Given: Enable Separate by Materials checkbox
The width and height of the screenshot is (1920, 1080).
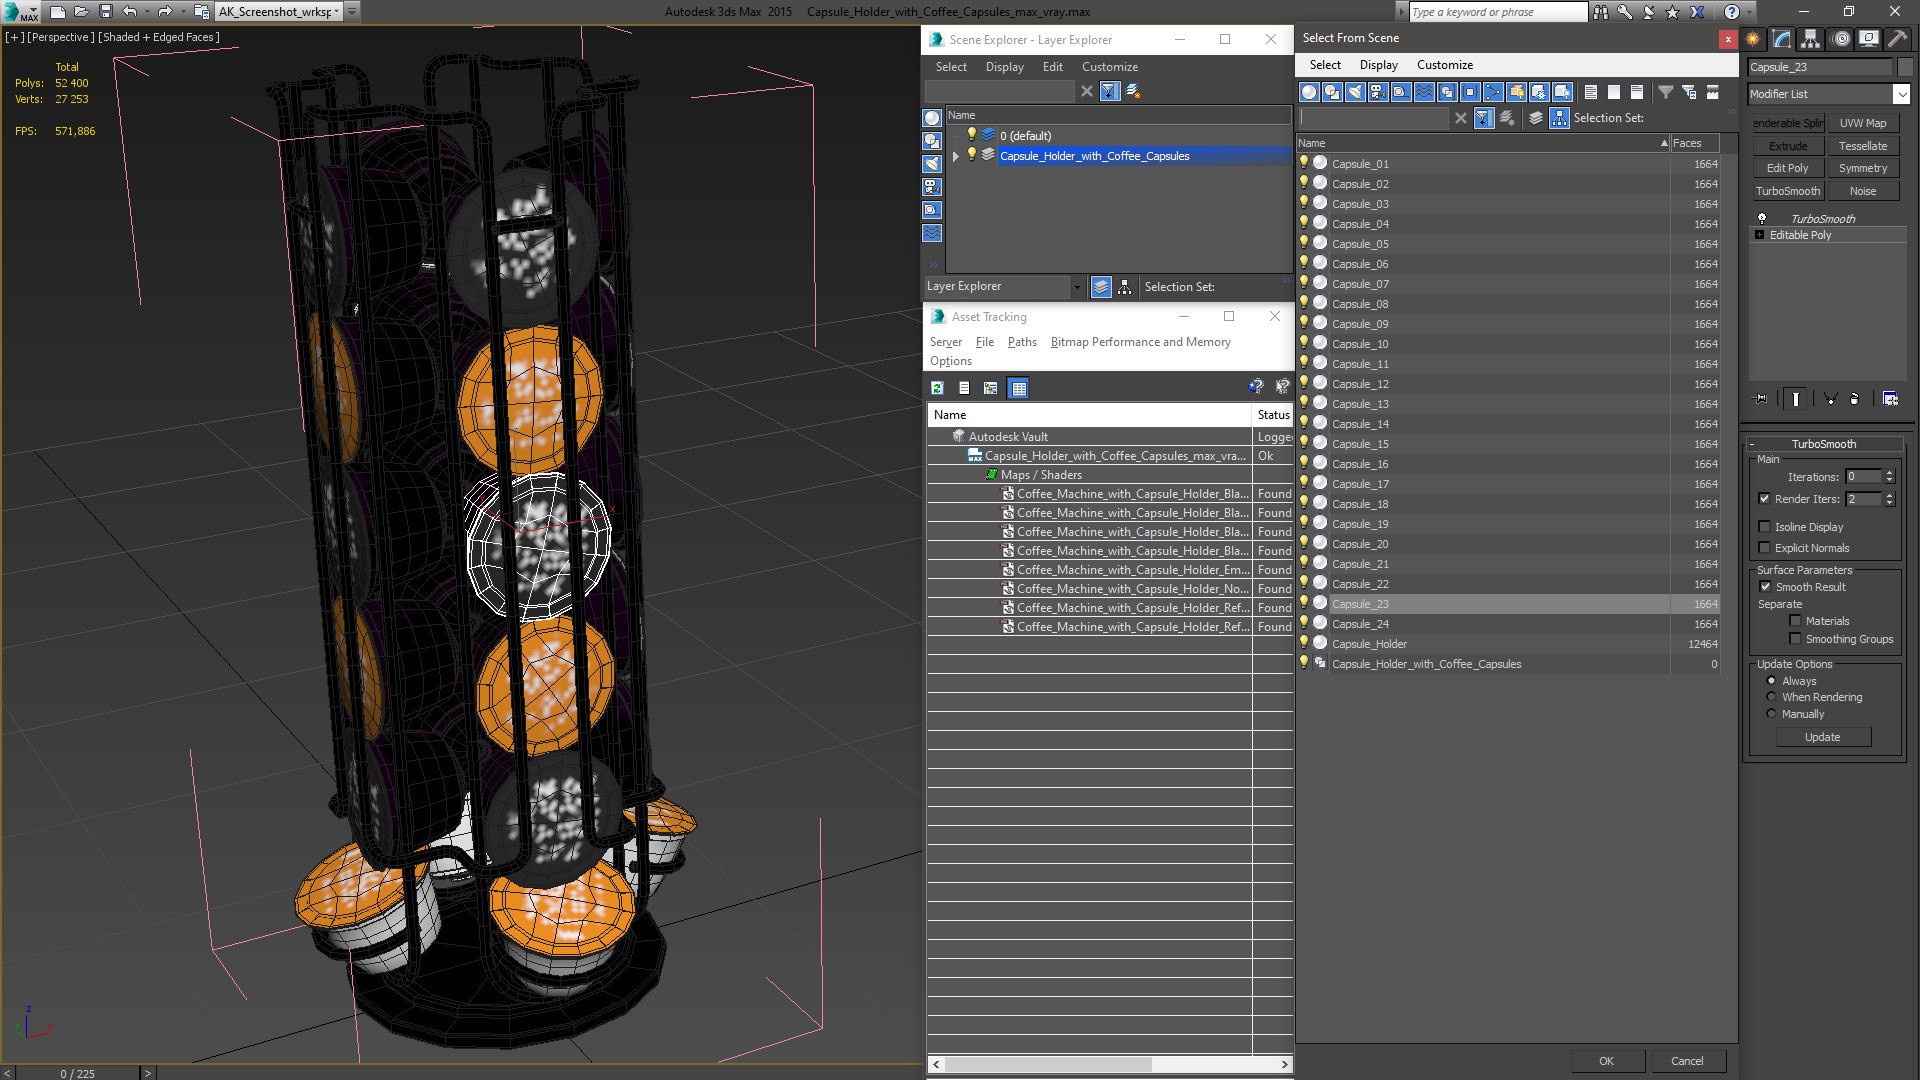Looking at the screenshot, I should click(1795, 621).
